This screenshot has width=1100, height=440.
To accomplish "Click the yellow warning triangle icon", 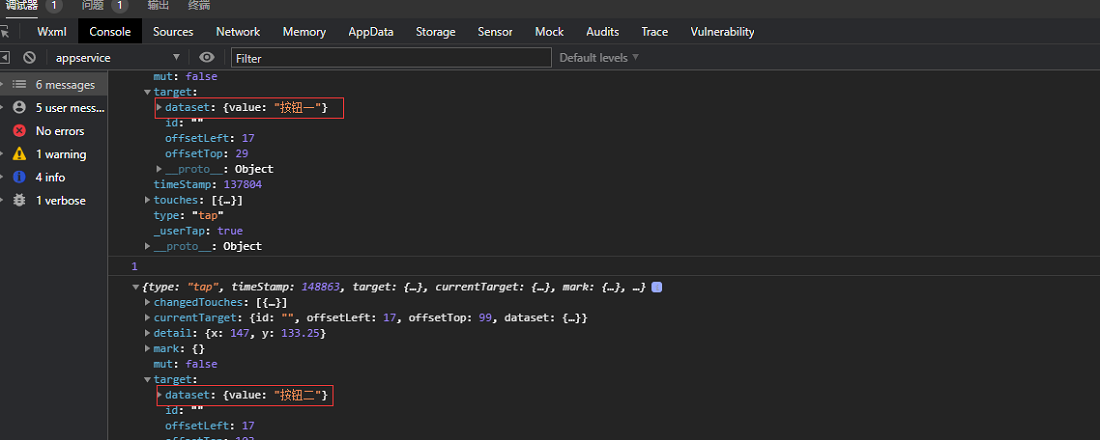I will [x=20, y=154].
